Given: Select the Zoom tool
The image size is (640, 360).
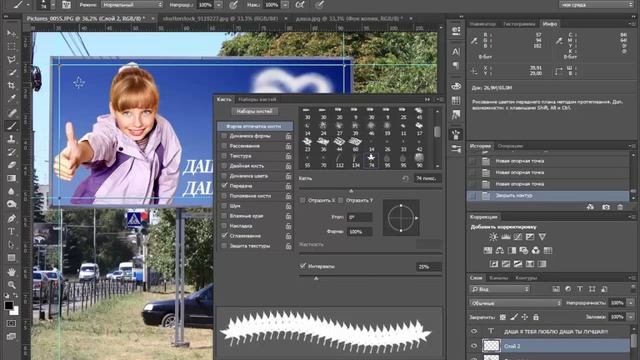Looking at the screenshot, I should pyautogui.click(x=11, y=284).
